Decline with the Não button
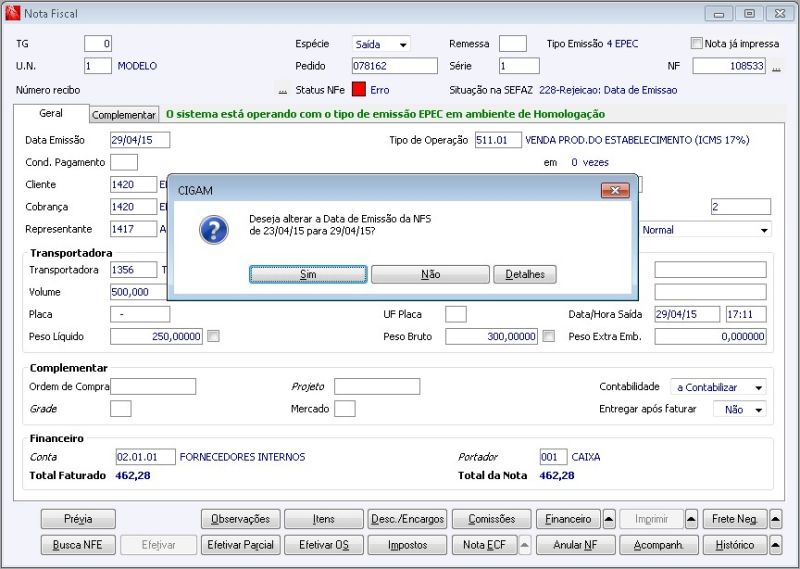 tap(430, 275)
